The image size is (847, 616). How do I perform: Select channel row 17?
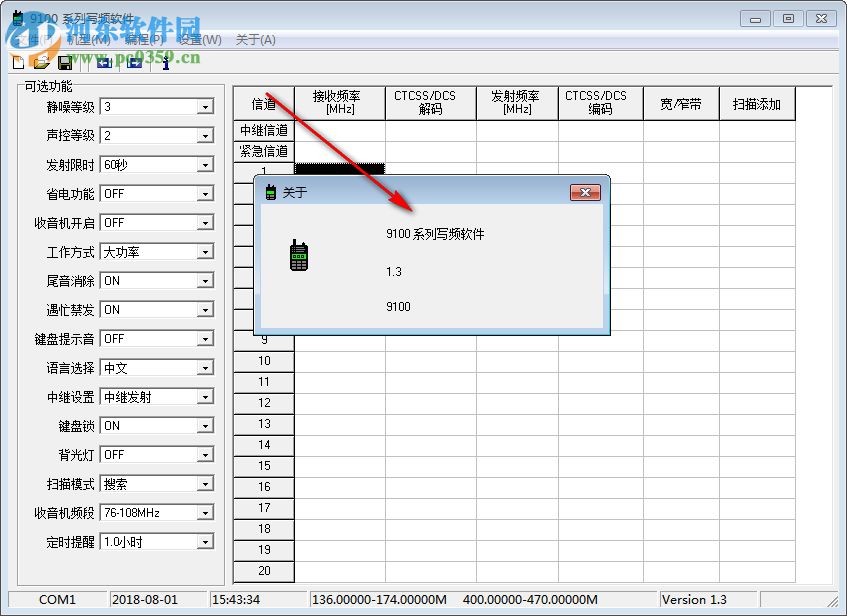pos(264,508)
